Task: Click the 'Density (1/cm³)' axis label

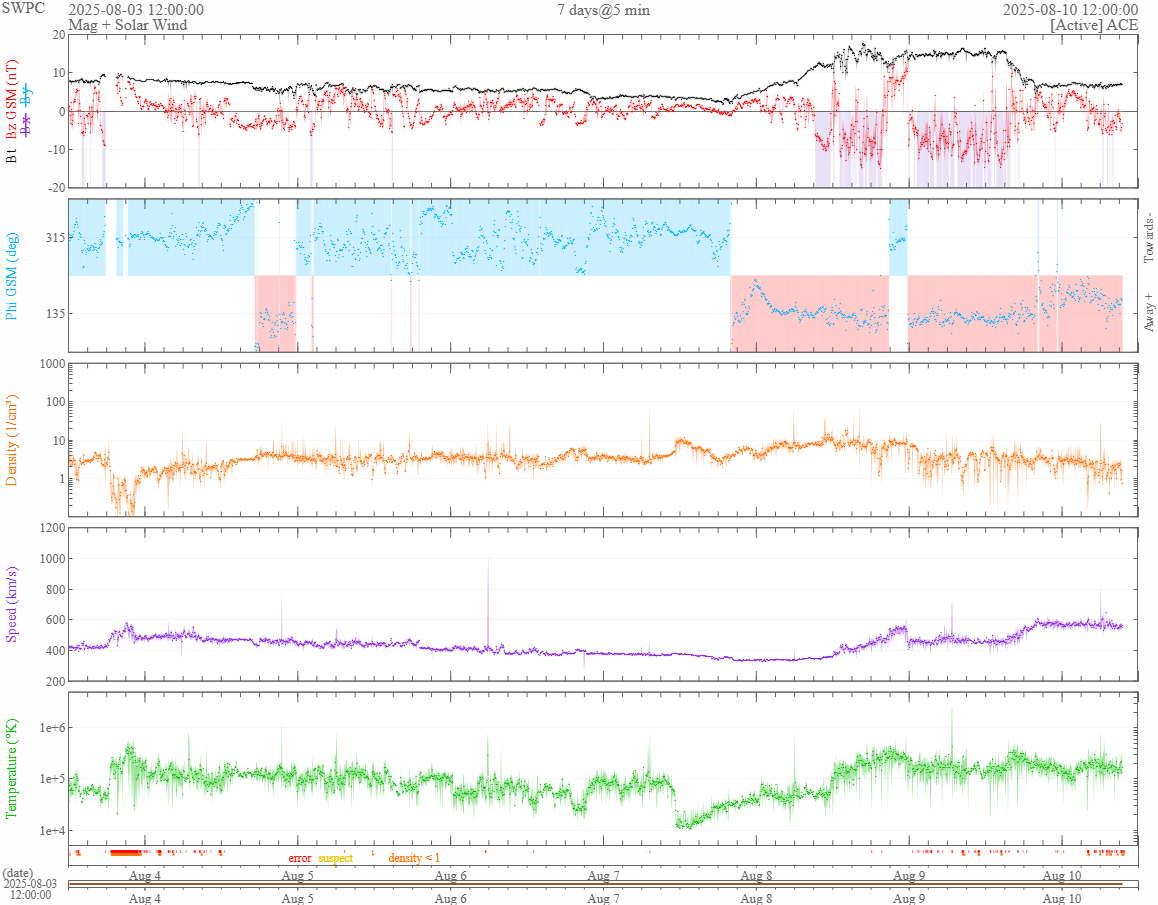Action: (x=11, y=440)
